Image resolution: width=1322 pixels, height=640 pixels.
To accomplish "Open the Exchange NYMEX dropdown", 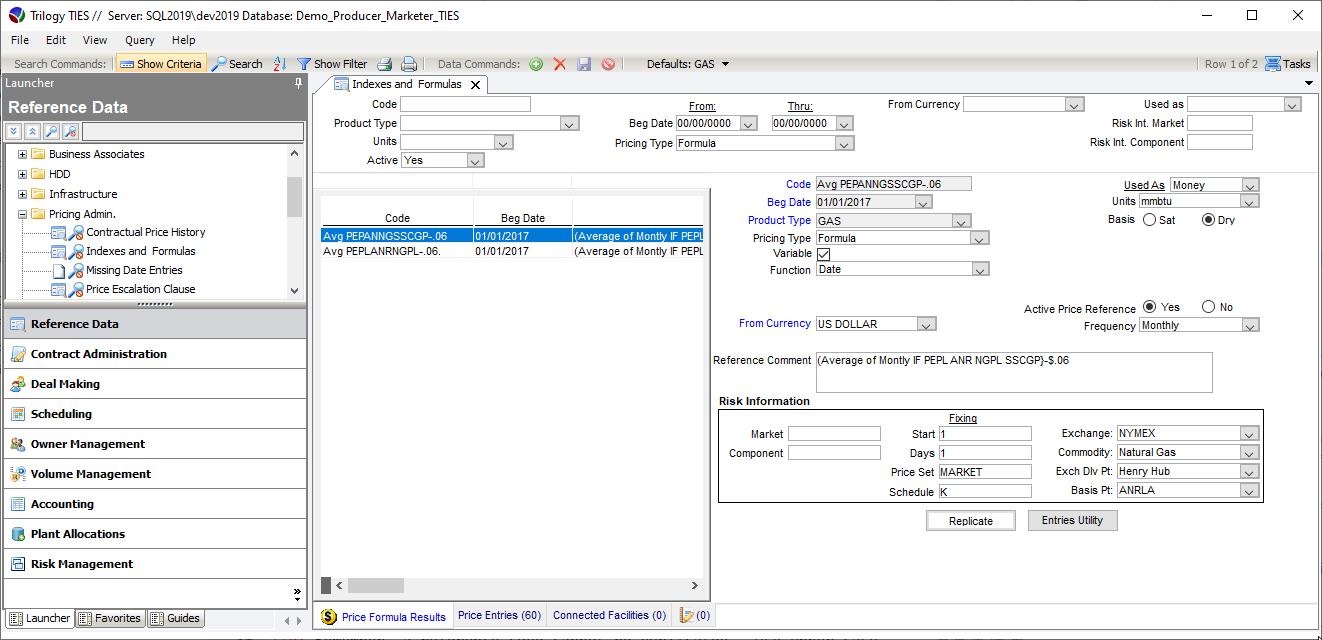I will [x=1248, y=434].
